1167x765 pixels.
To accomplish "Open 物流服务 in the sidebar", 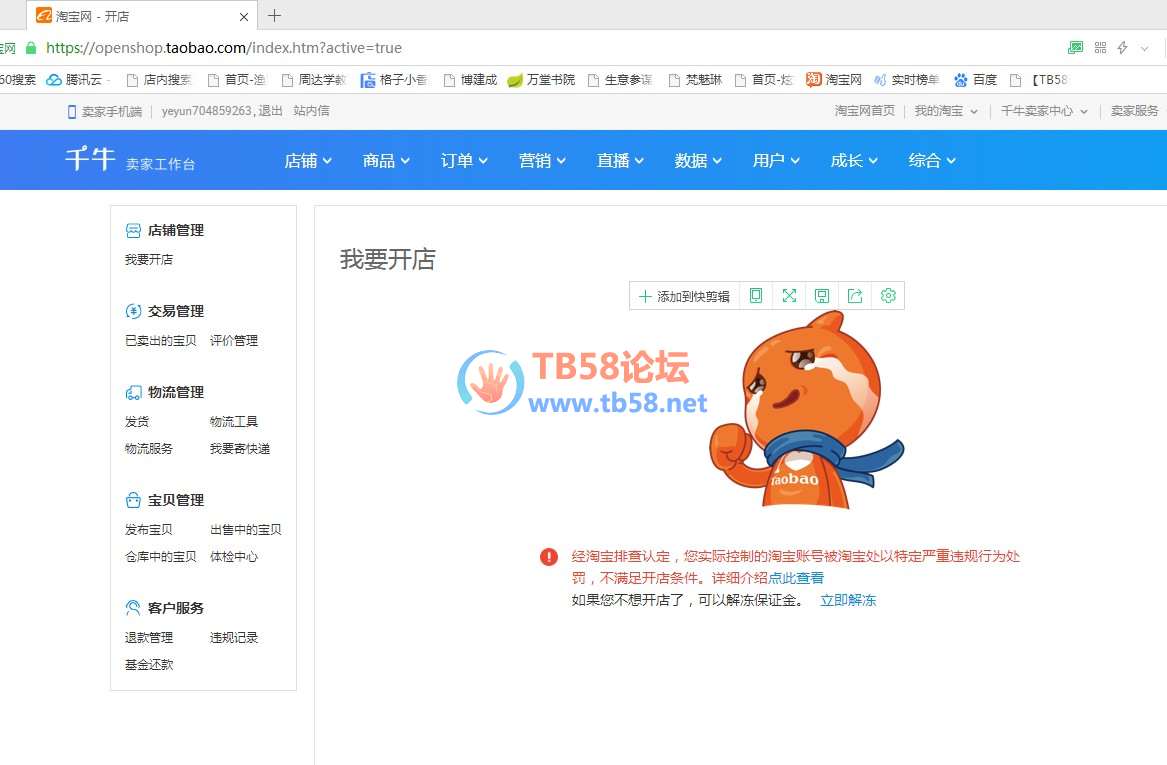I will (x=149, y=449).
